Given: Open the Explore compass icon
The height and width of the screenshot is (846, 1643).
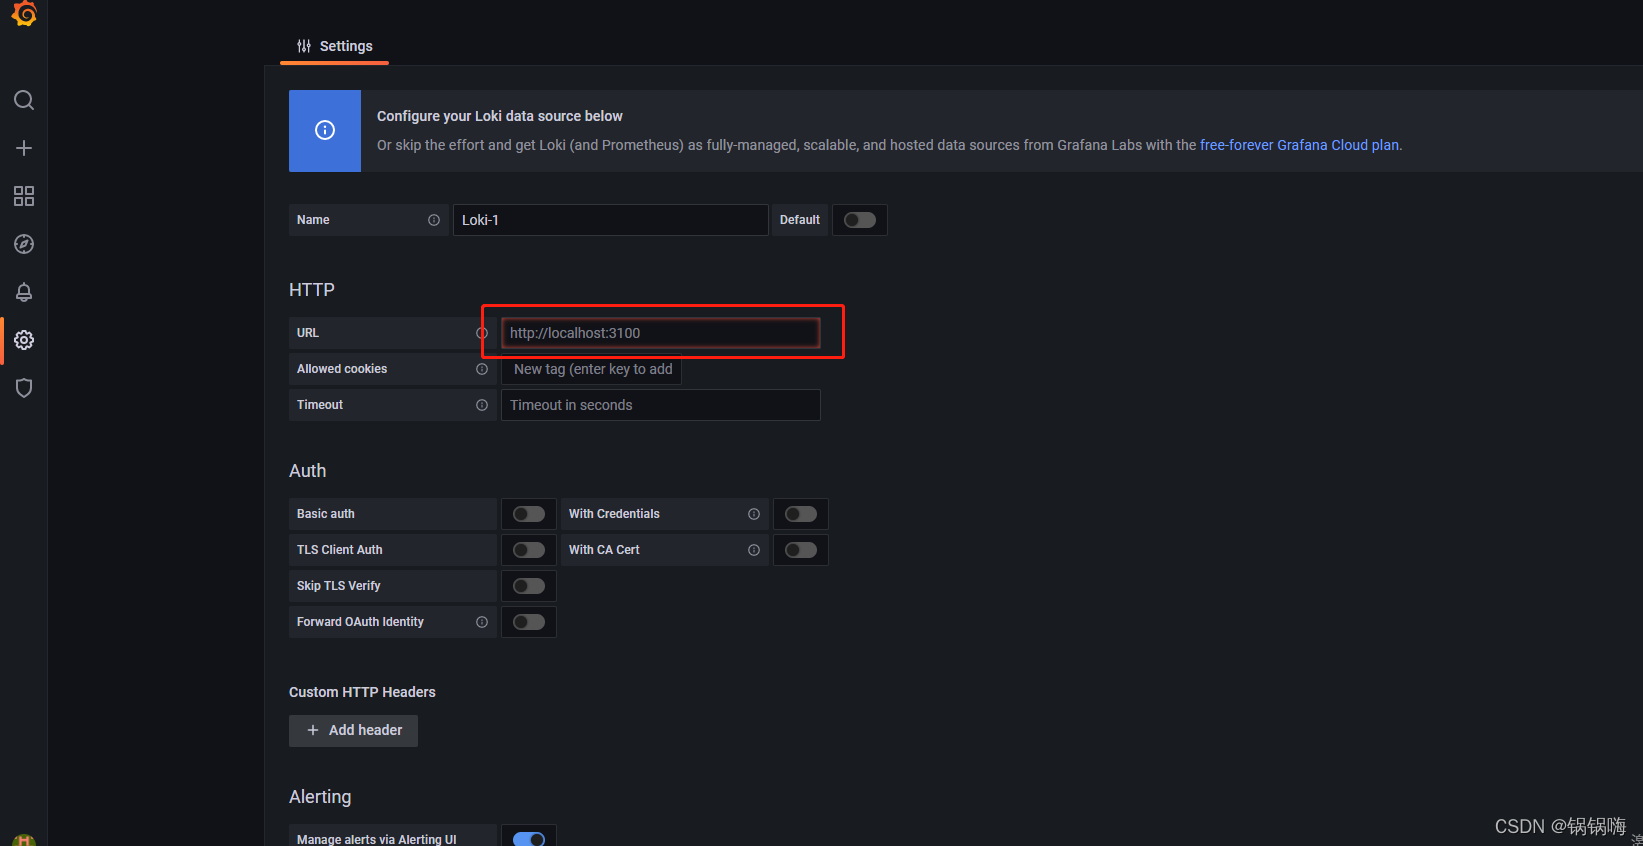Looking at the screenshot, I should coord(24,244).
